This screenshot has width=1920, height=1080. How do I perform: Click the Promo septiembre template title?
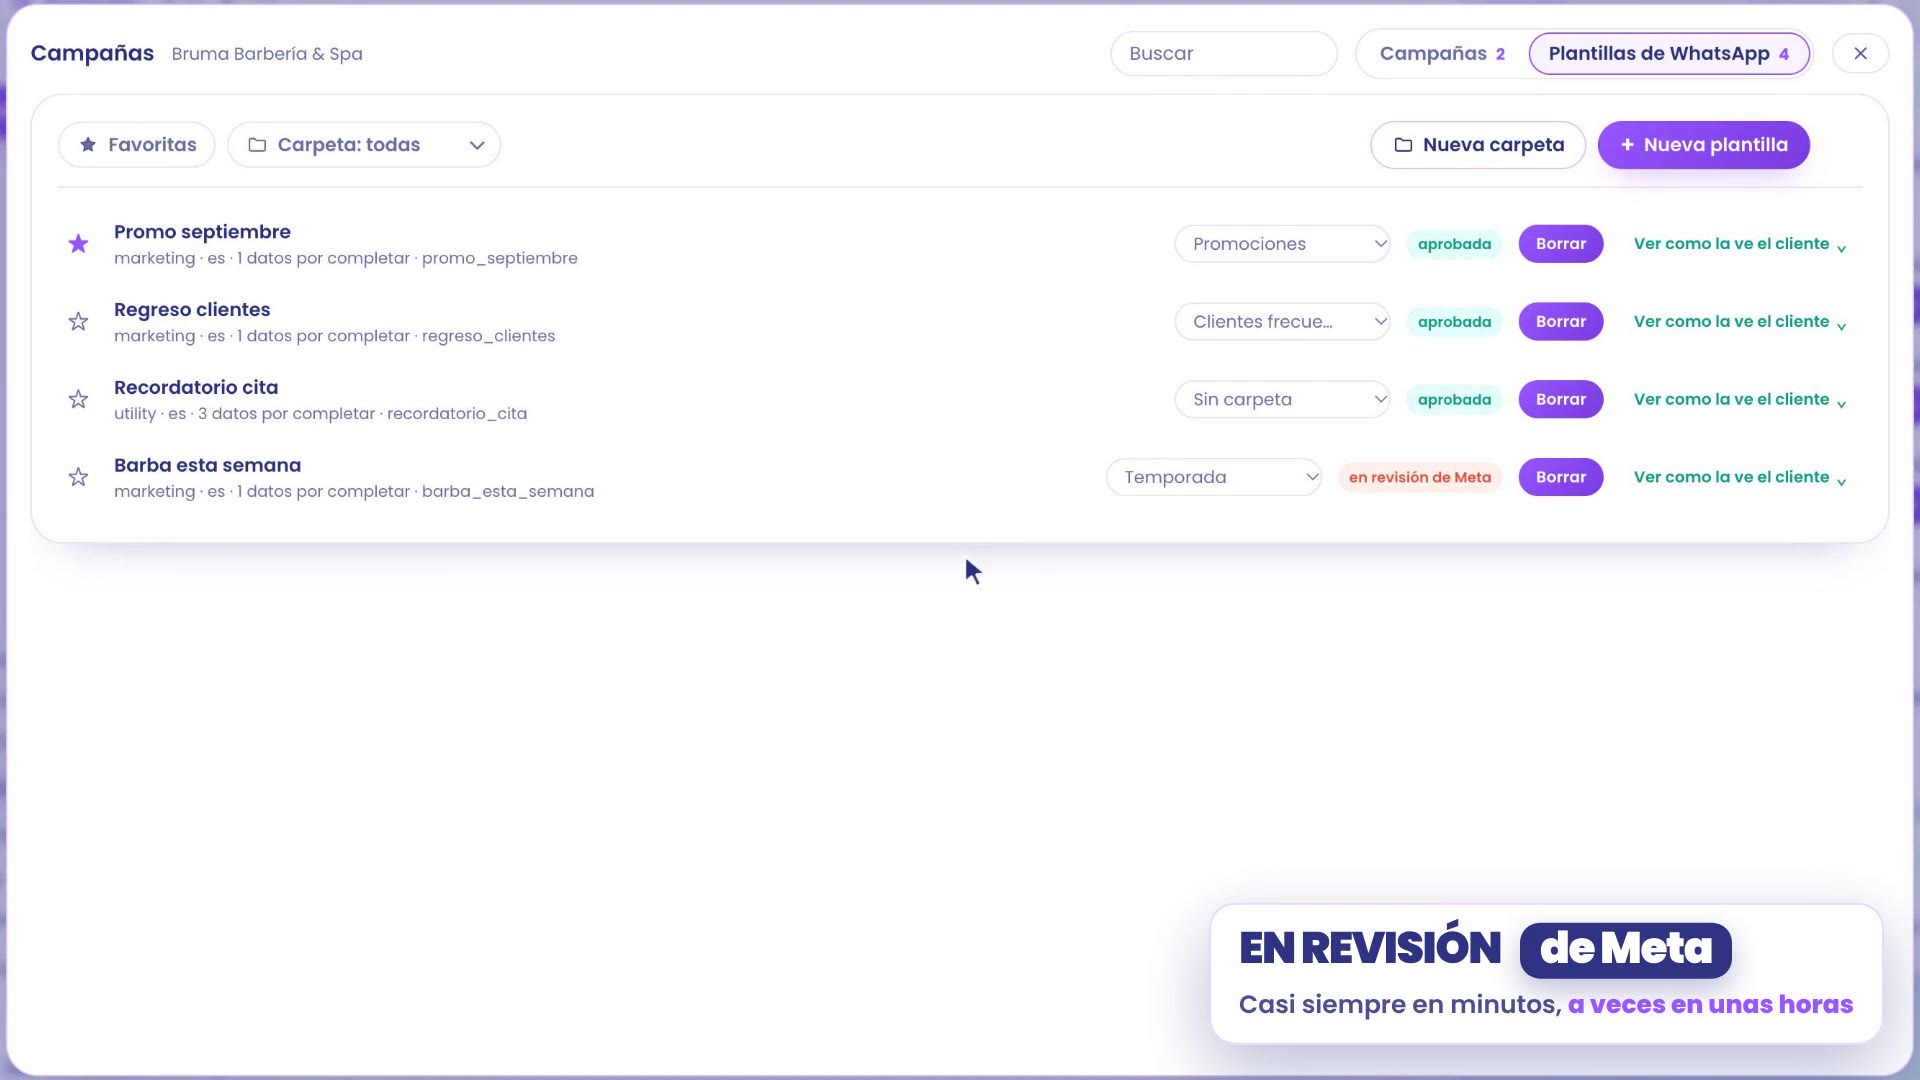tap(202, 232)
